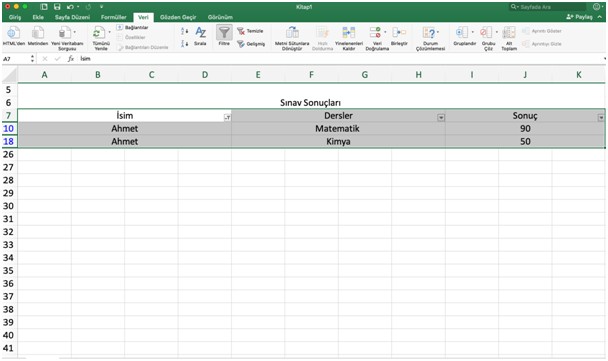Screen dimensions: 608x361
Task: Select the Veri tab
Action: (143, 17)
